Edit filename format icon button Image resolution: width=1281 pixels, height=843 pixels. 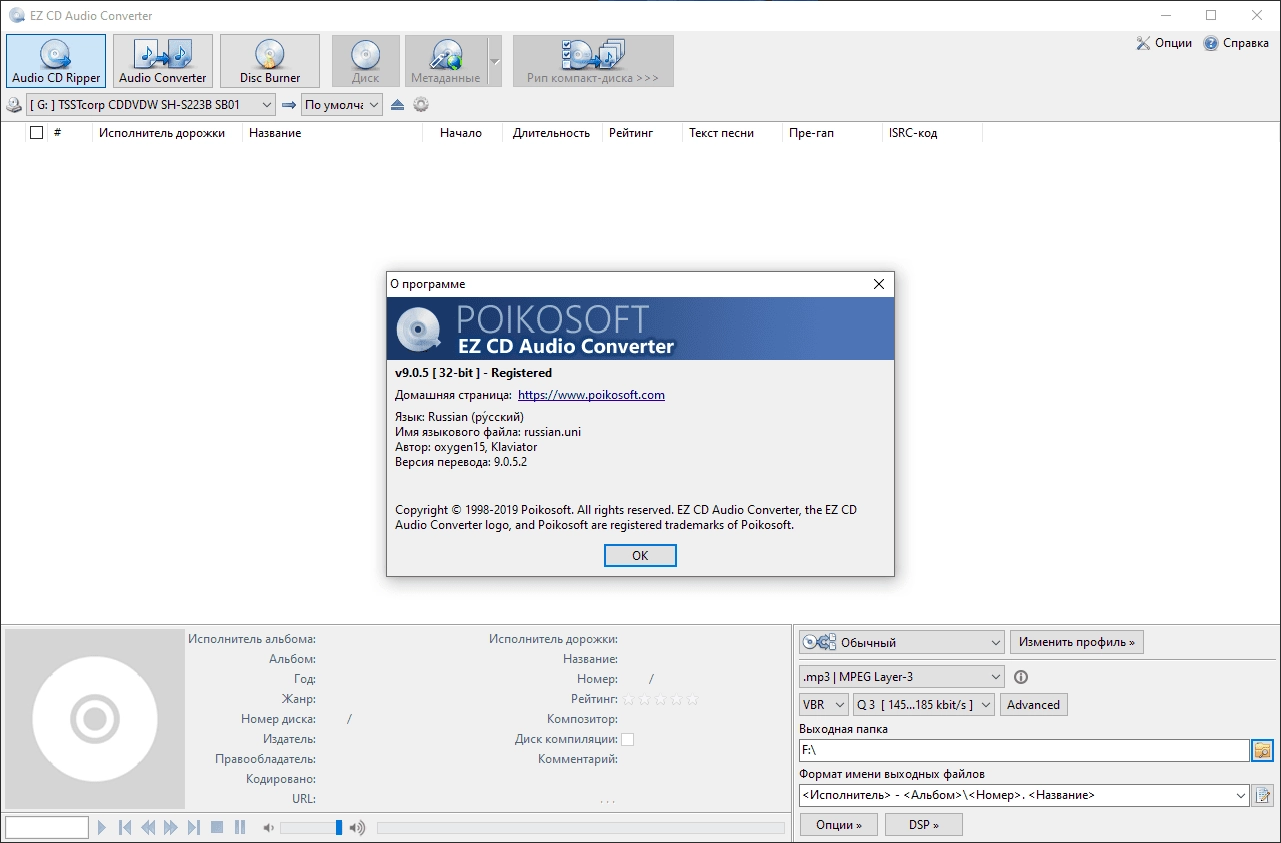[x=1263, y=796]
